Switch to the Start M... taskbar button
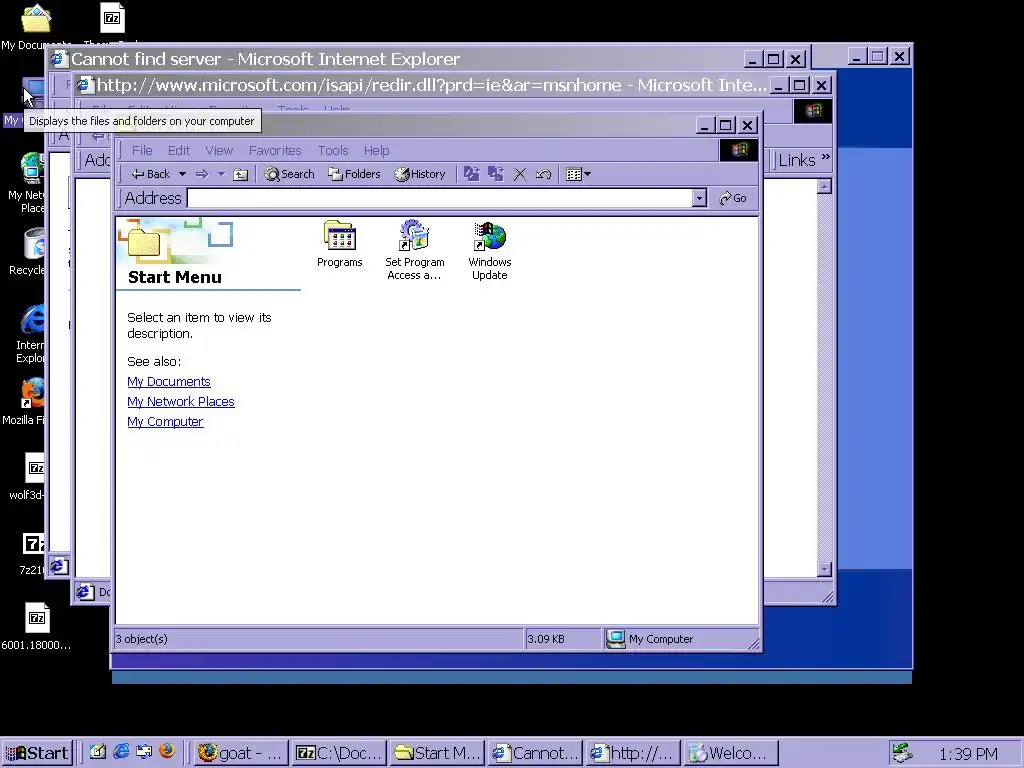Image resolution: width=1024 pixels, height=768 pixels. coord(437,753)
